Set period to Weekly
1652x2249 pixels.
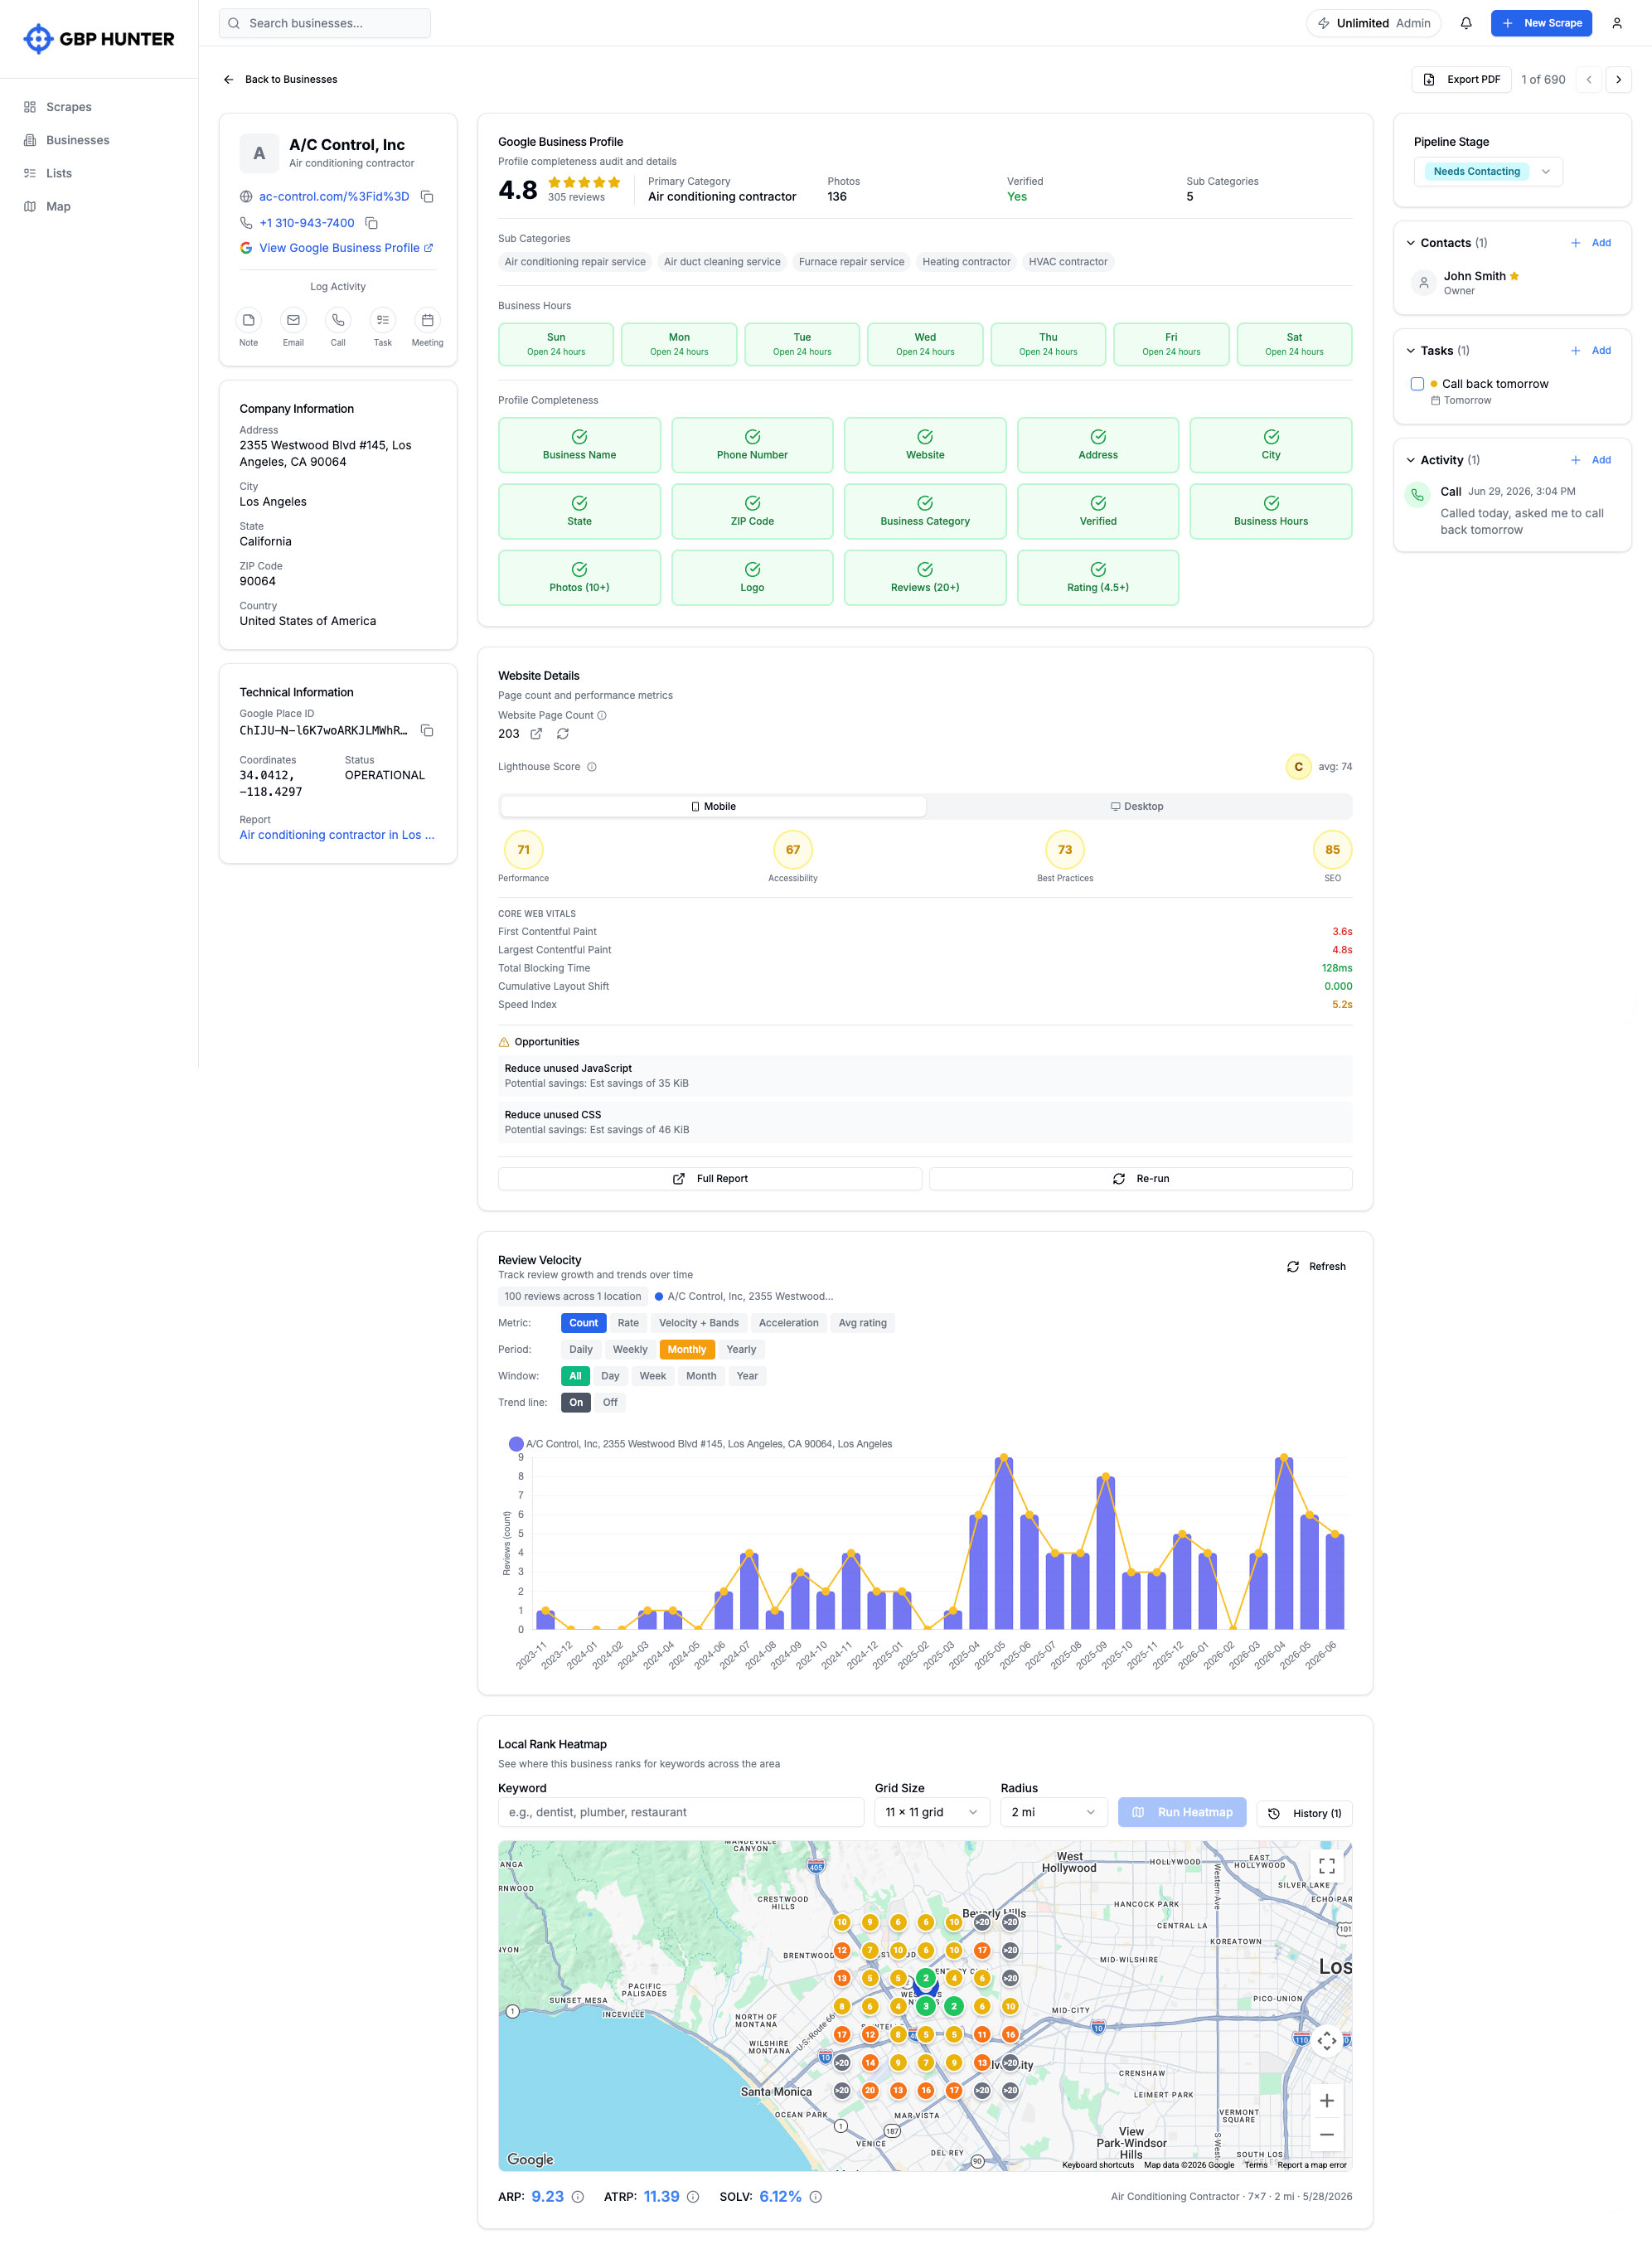[x=630, y=1349]
